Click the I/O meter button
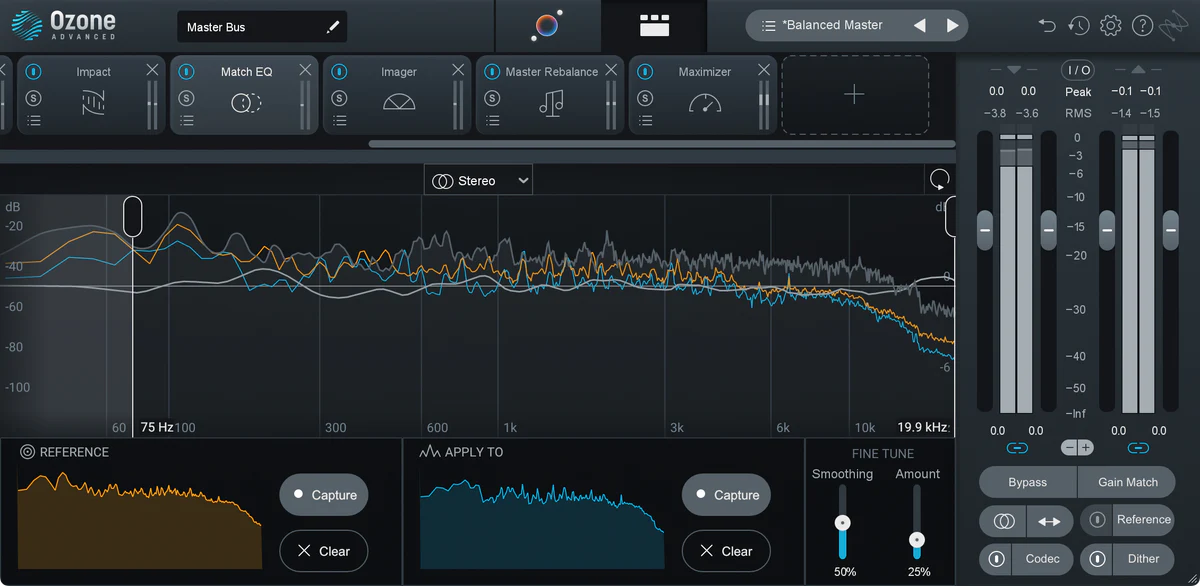The height and width of the screenshot is (586, 1200). pyautogui.click(x=1078, y=70)
